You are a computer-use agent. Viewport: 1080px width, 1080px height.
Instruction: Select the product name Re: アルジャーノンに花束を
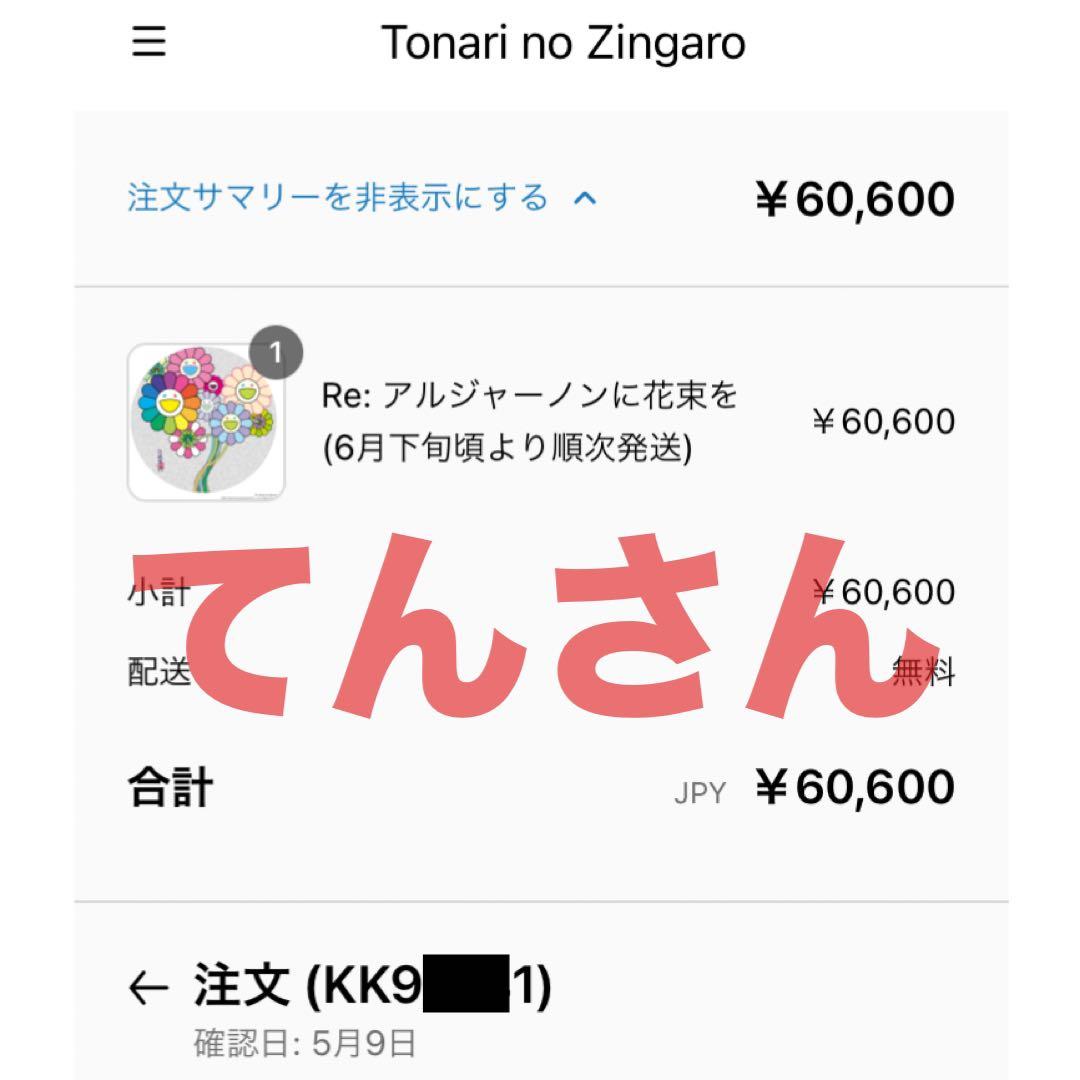pyautogui.click(x=529, y=396)
